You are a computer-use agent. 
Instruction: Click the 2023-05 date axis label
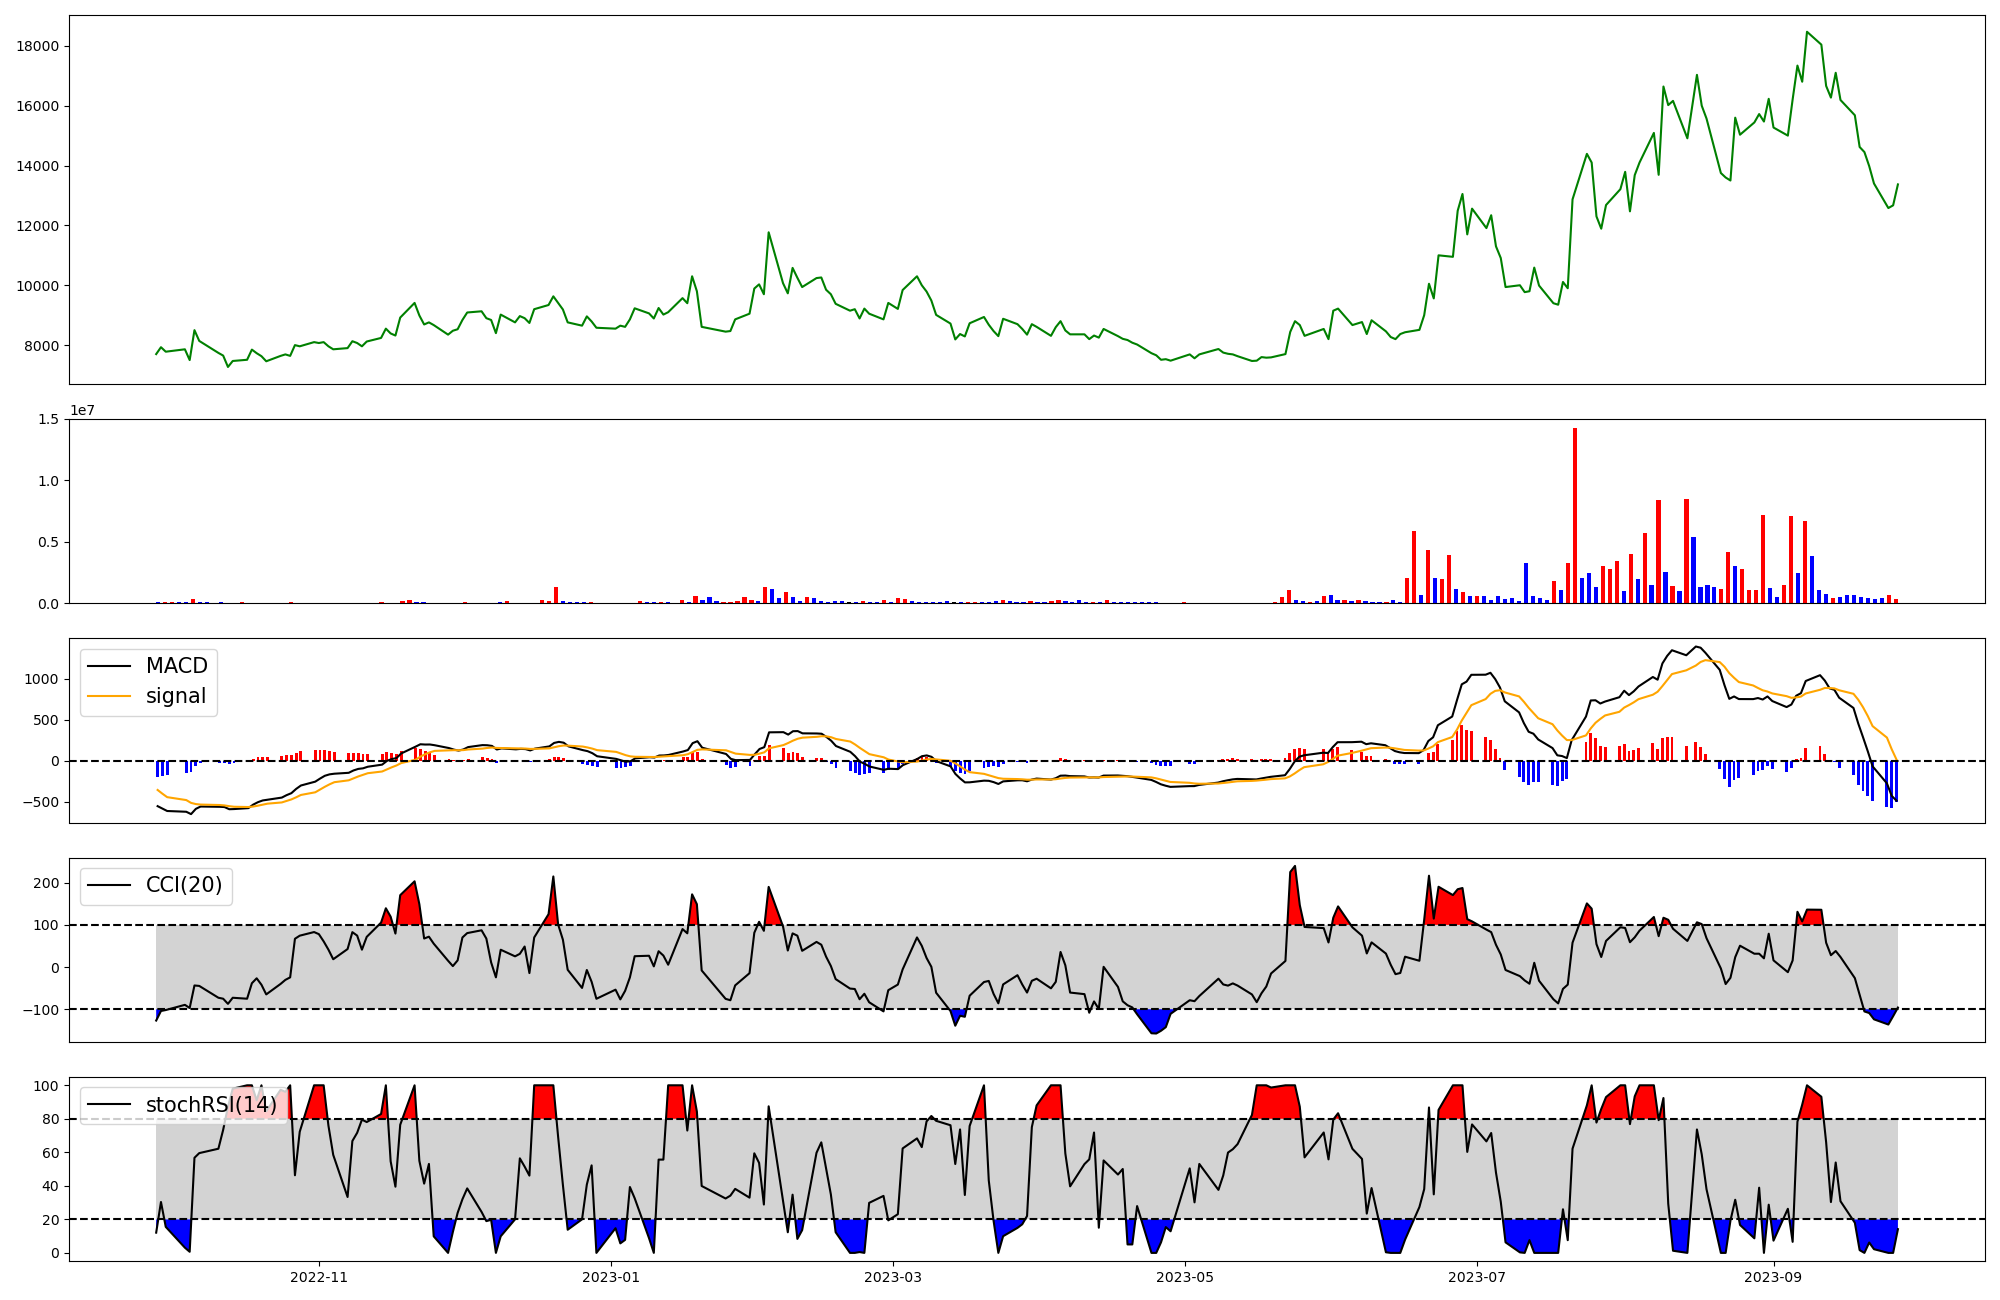pyautogui.click(x=1185, y=1277)
